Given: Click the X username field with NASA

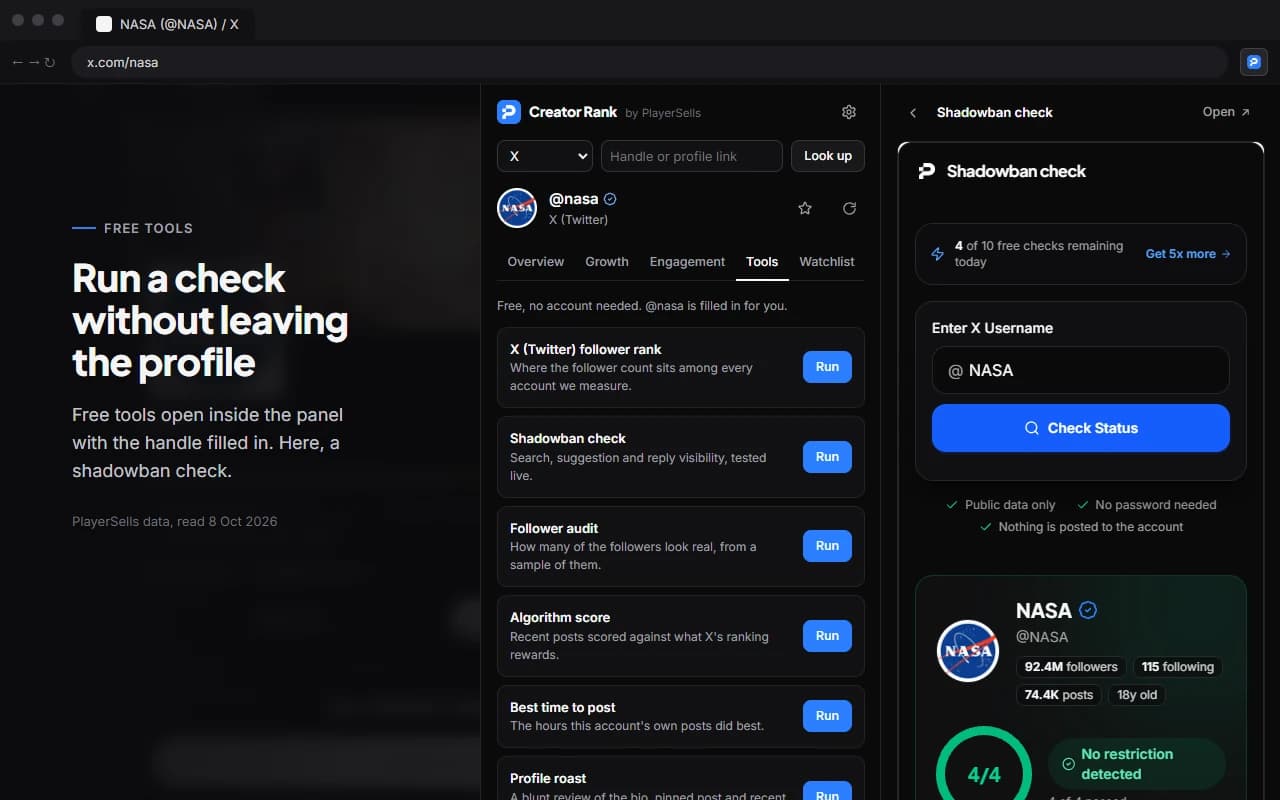Looking at the screenshot, I should coord(1080,370).
